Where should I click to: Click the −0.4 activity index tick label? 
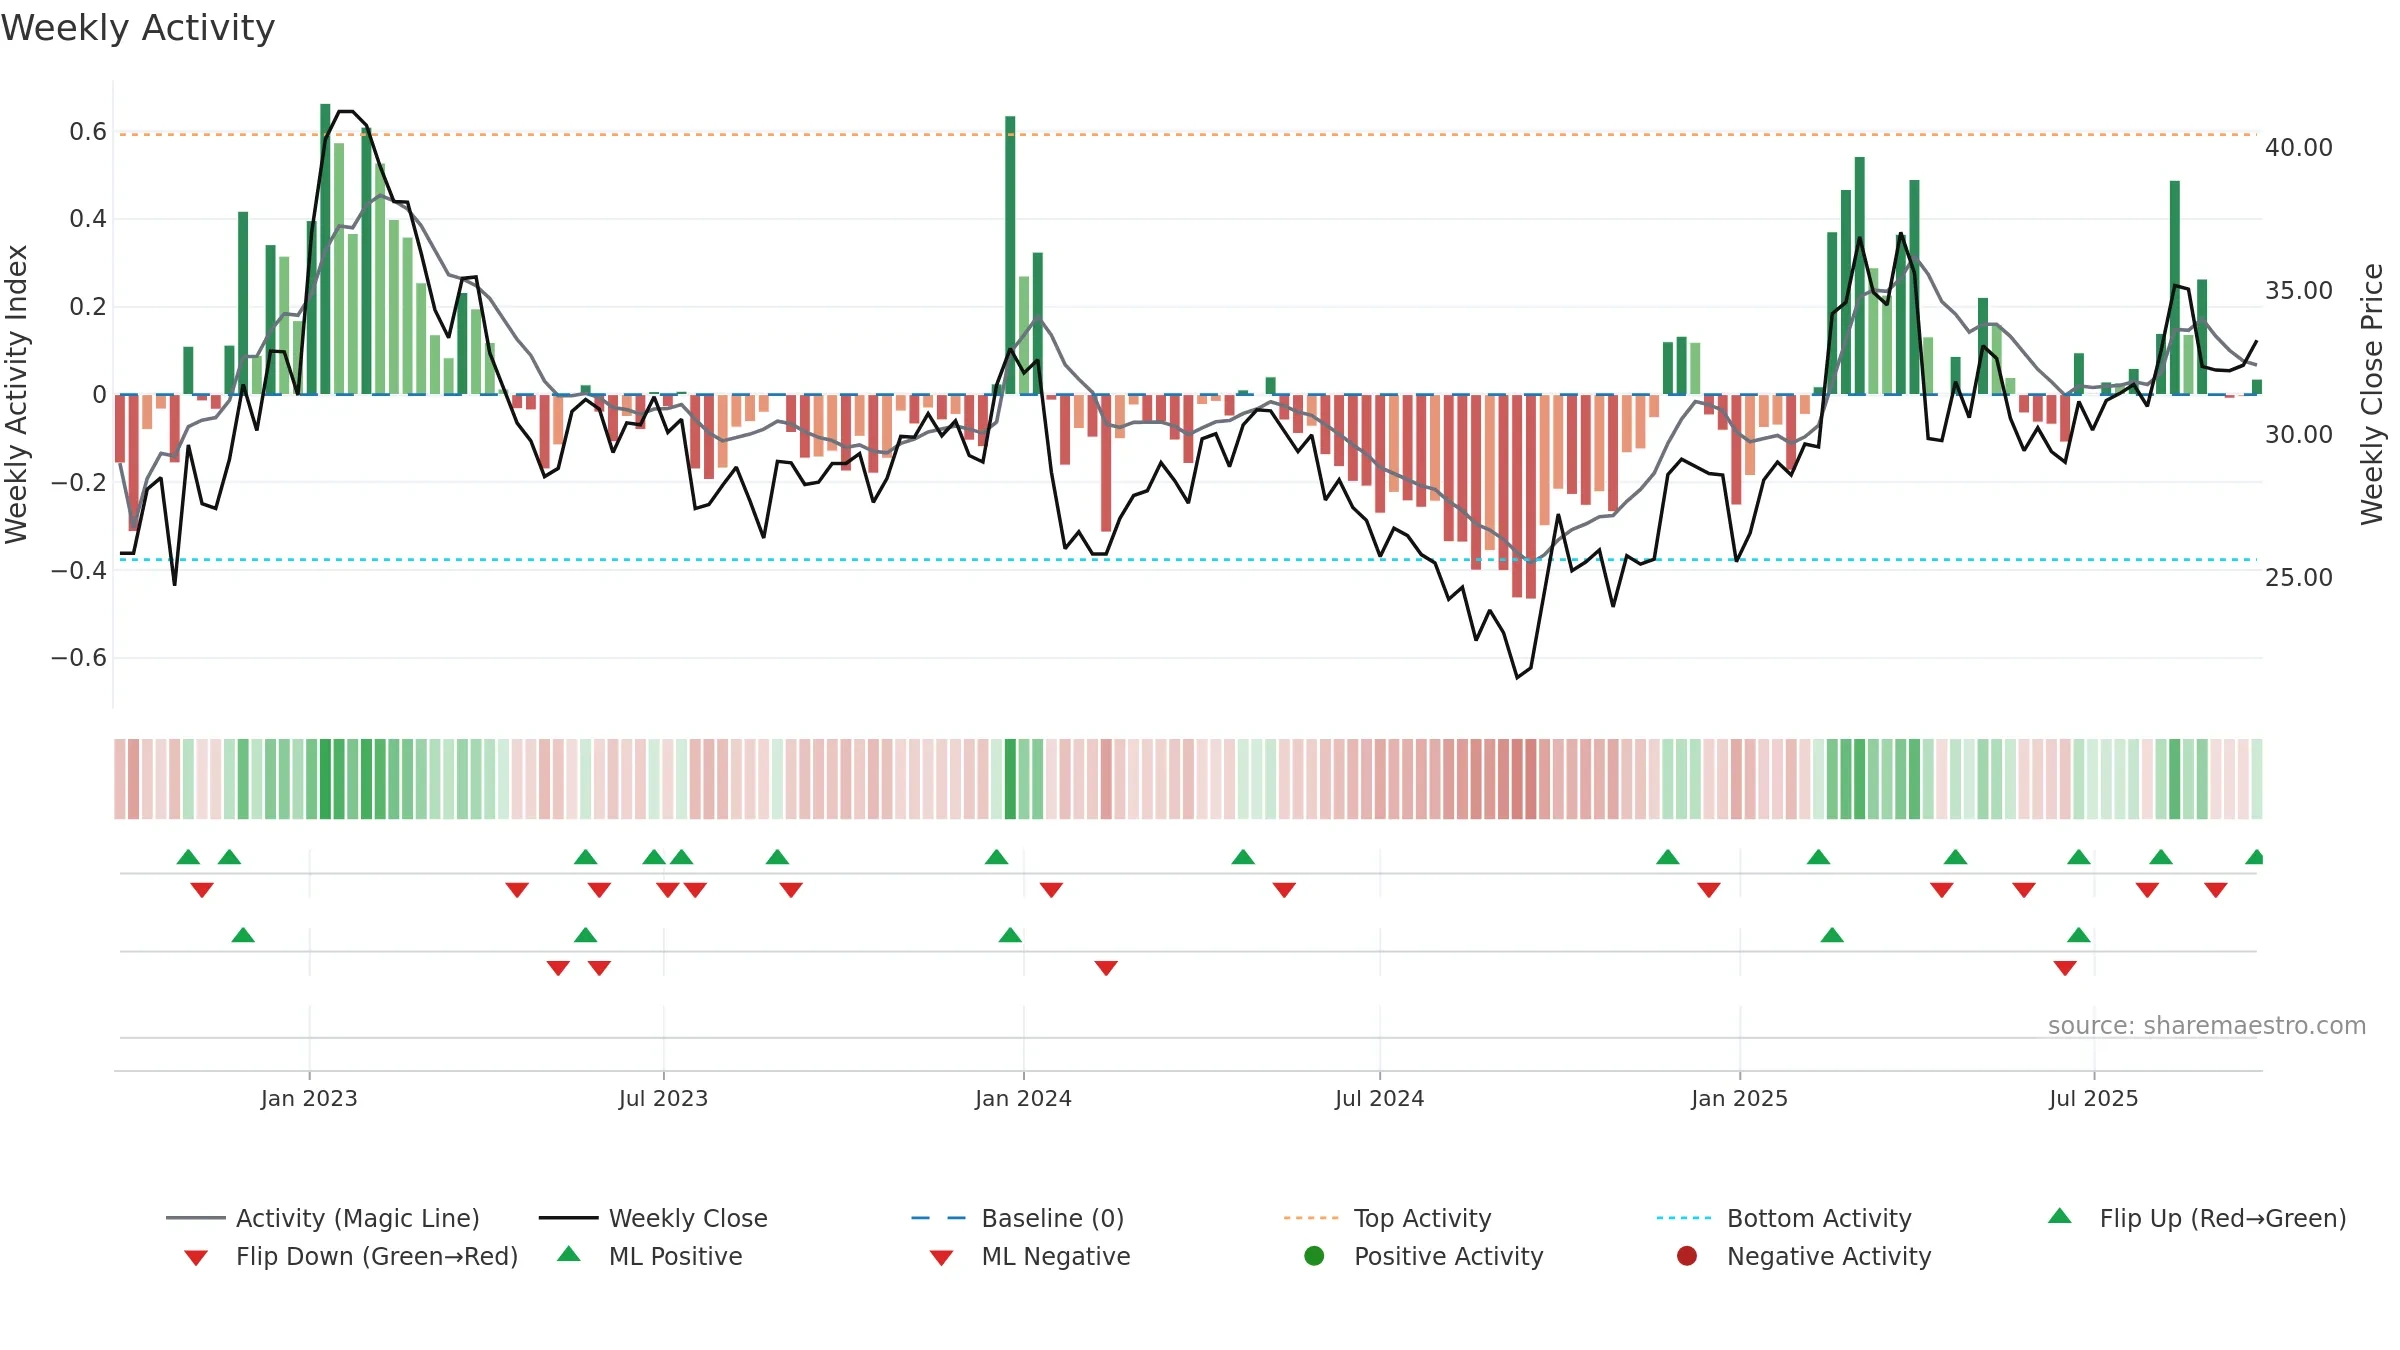click(79, 571)
